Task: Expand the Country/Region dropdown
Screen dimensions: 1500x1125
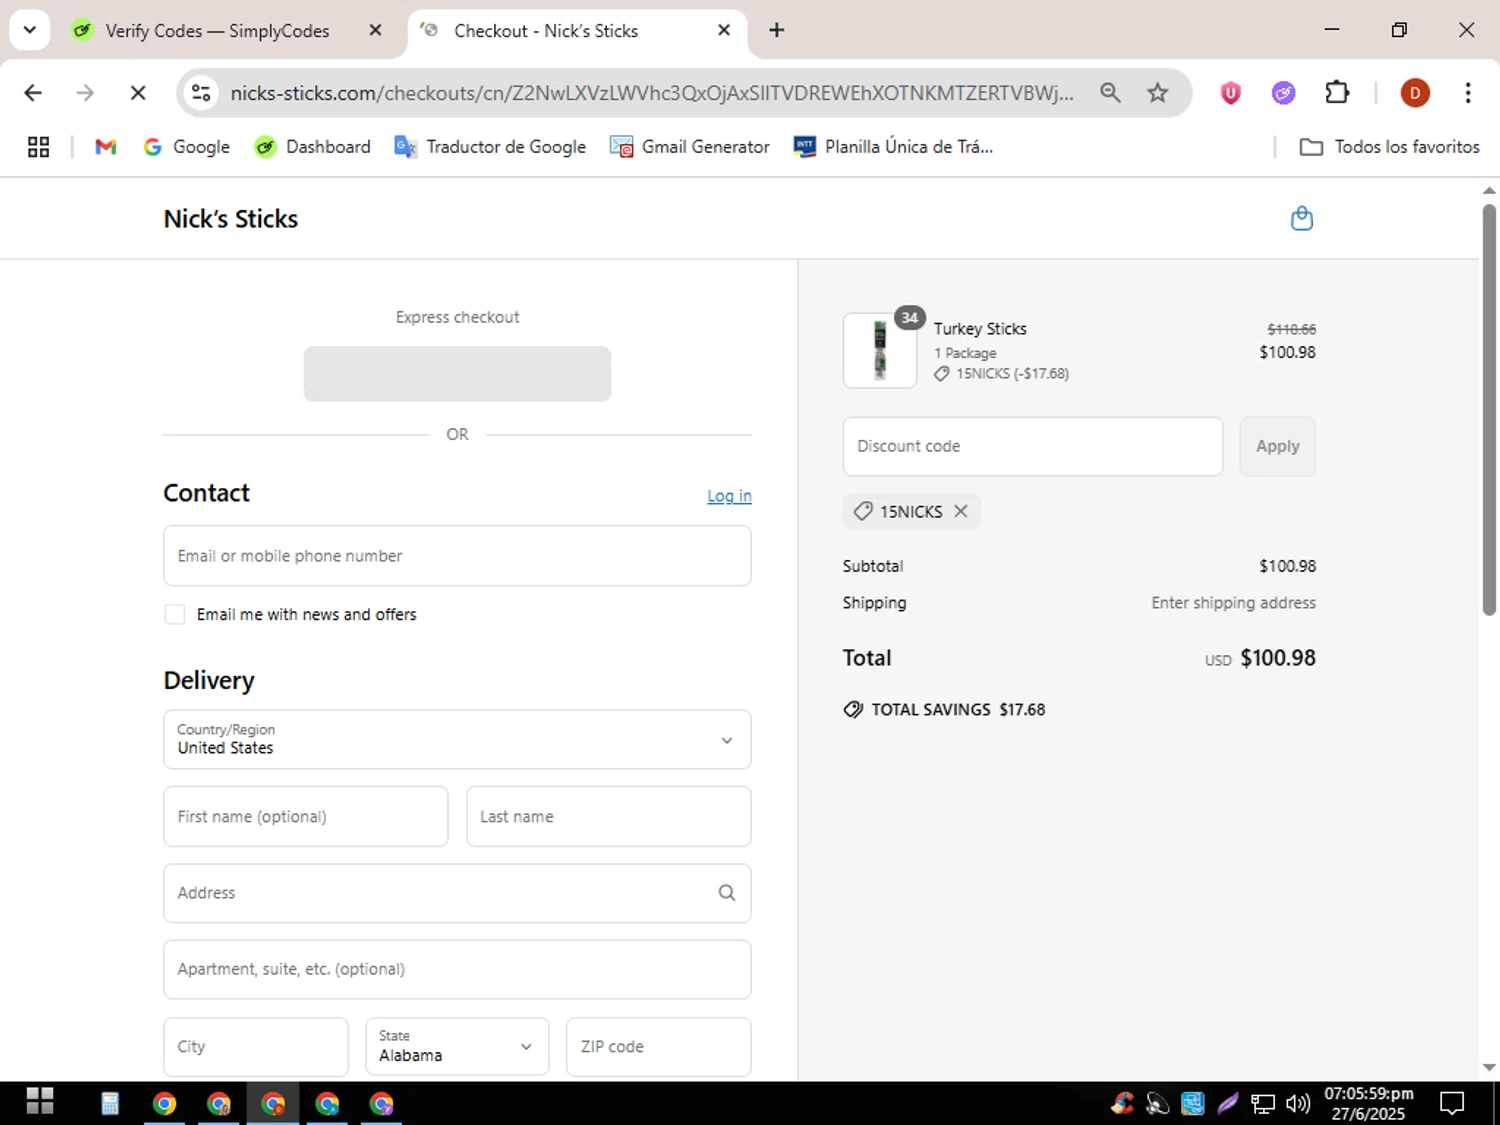Action: 457,740
